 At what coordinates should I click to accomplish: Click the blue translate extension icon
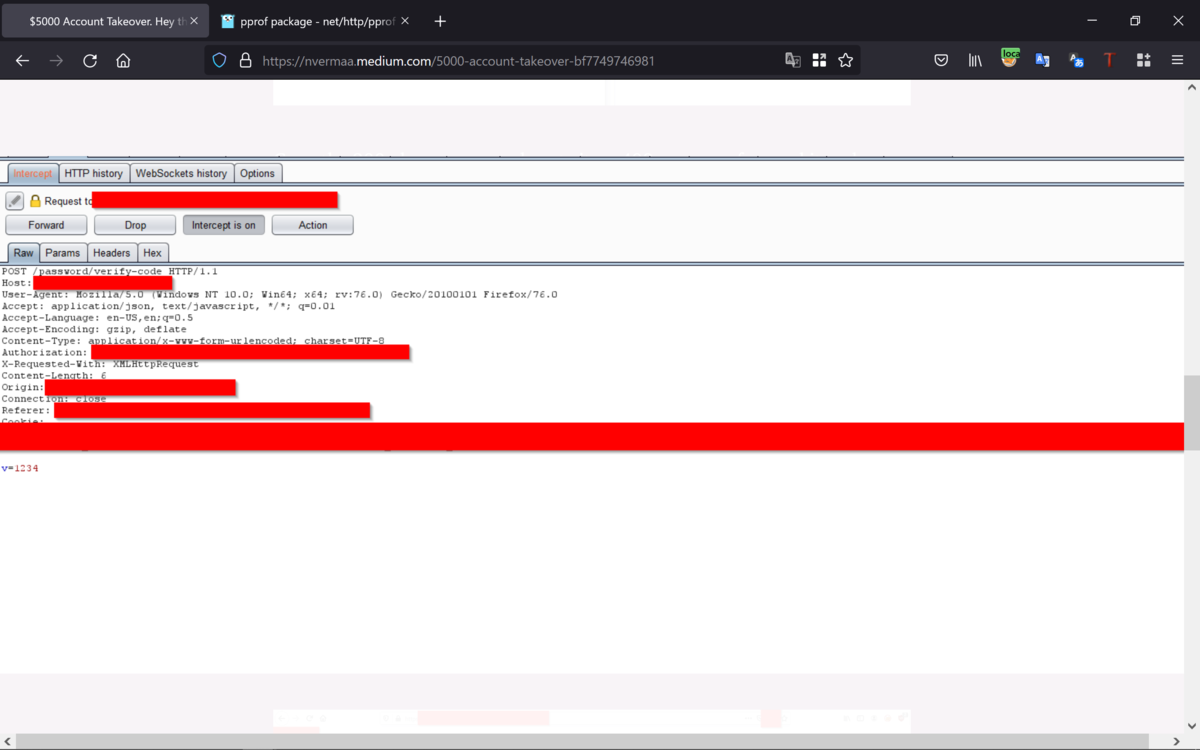(1042, 61)
